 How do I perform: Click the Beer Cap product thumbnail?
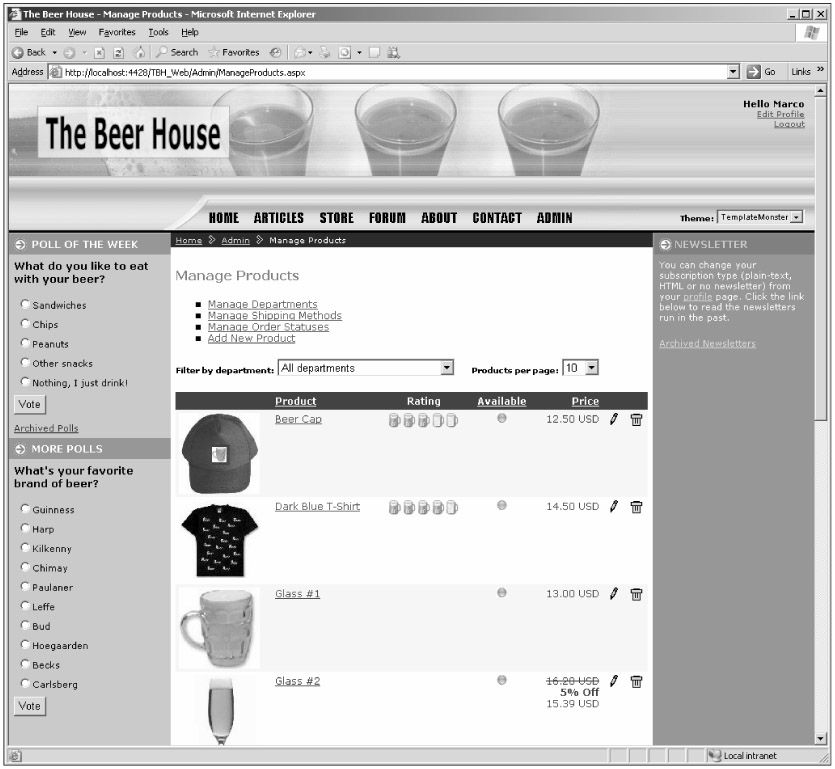tap(219, 452)
